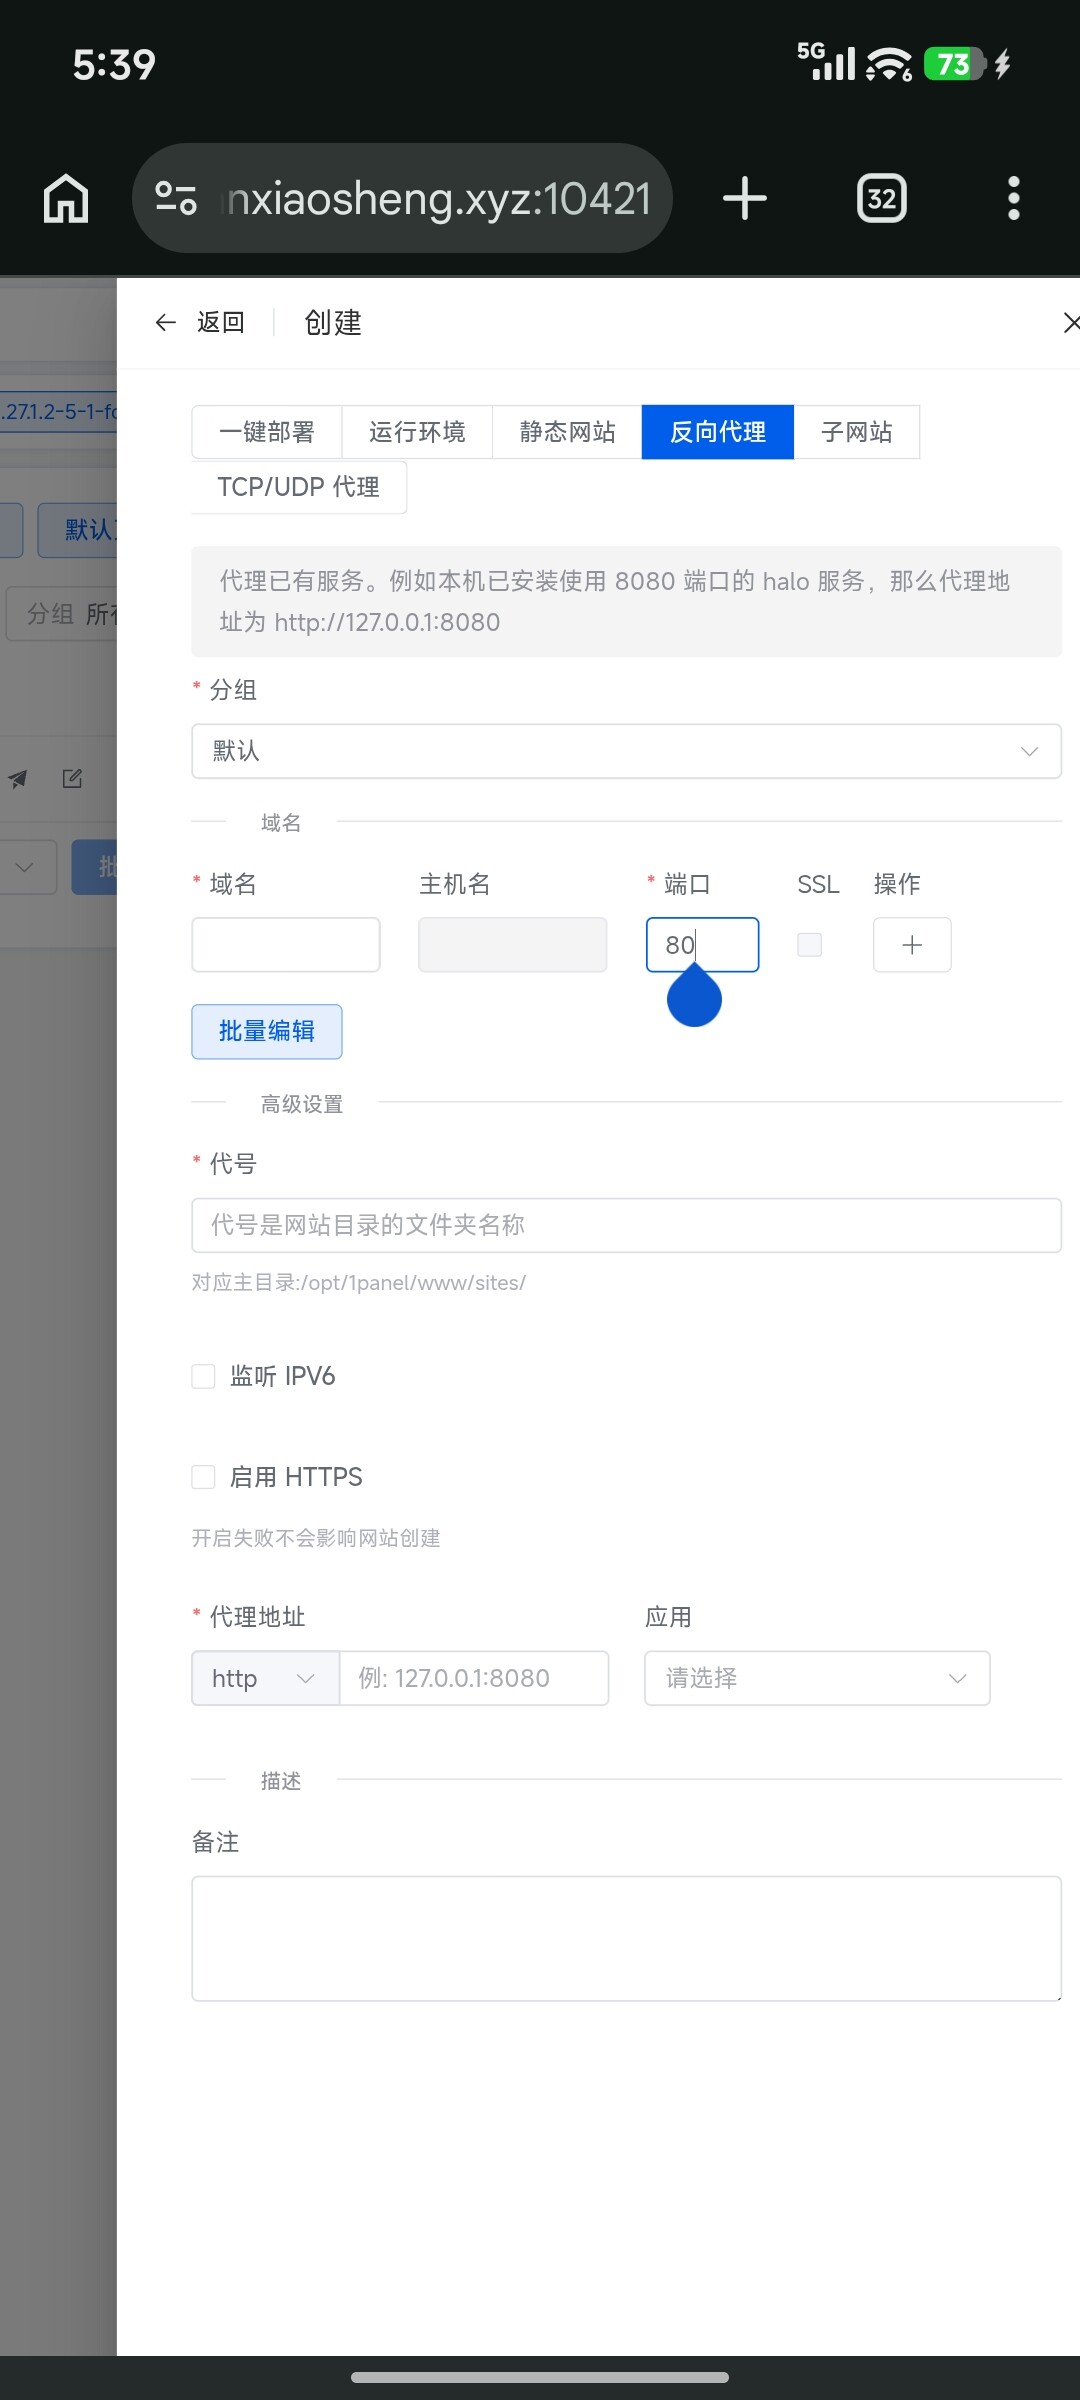1080x2400 pixels.
Task: Select the TCP/UDP 代理 tab
Action: tap(298, 487)
